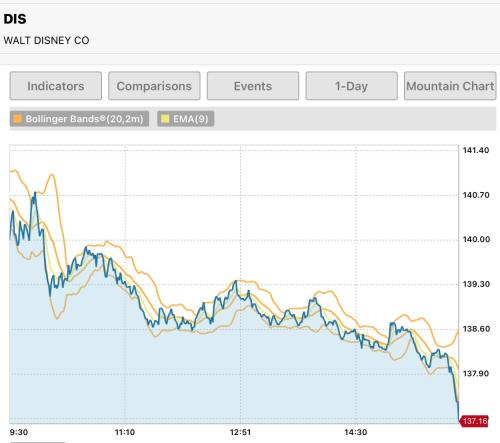Select the EMA(9) indicator tag

[186, 119]
